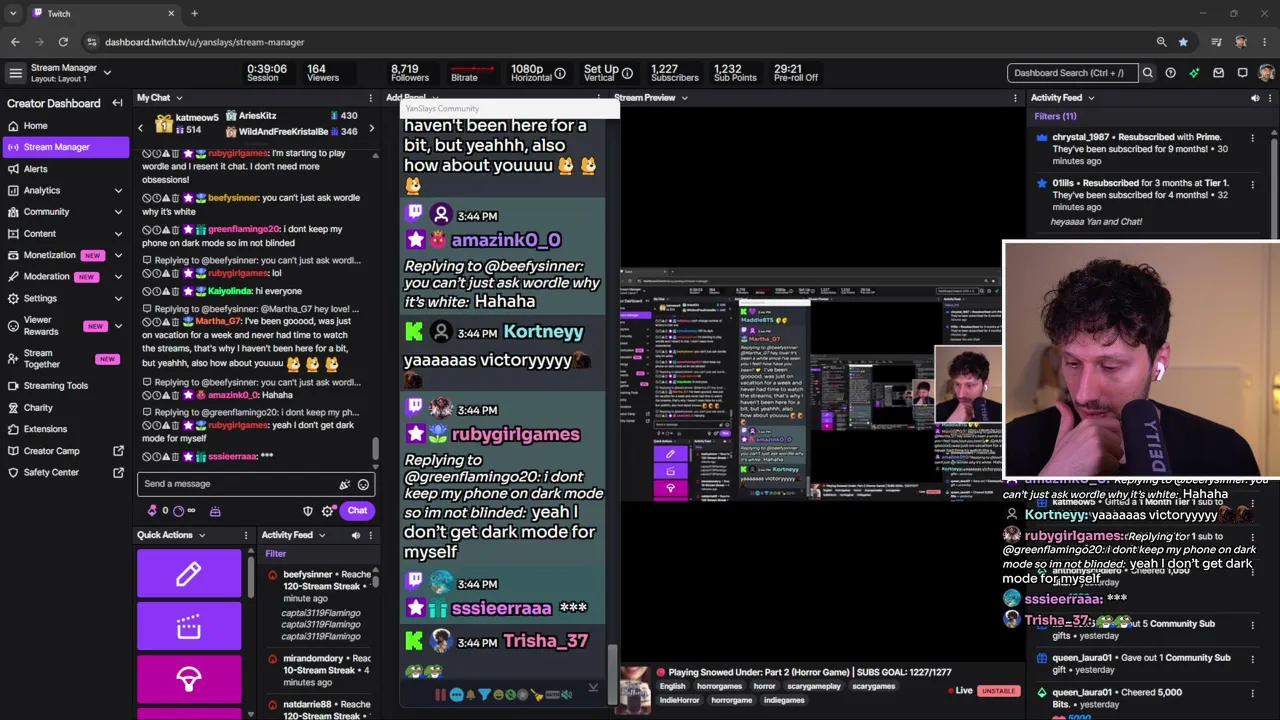Bookmark this page with the star

(1183, 42)
